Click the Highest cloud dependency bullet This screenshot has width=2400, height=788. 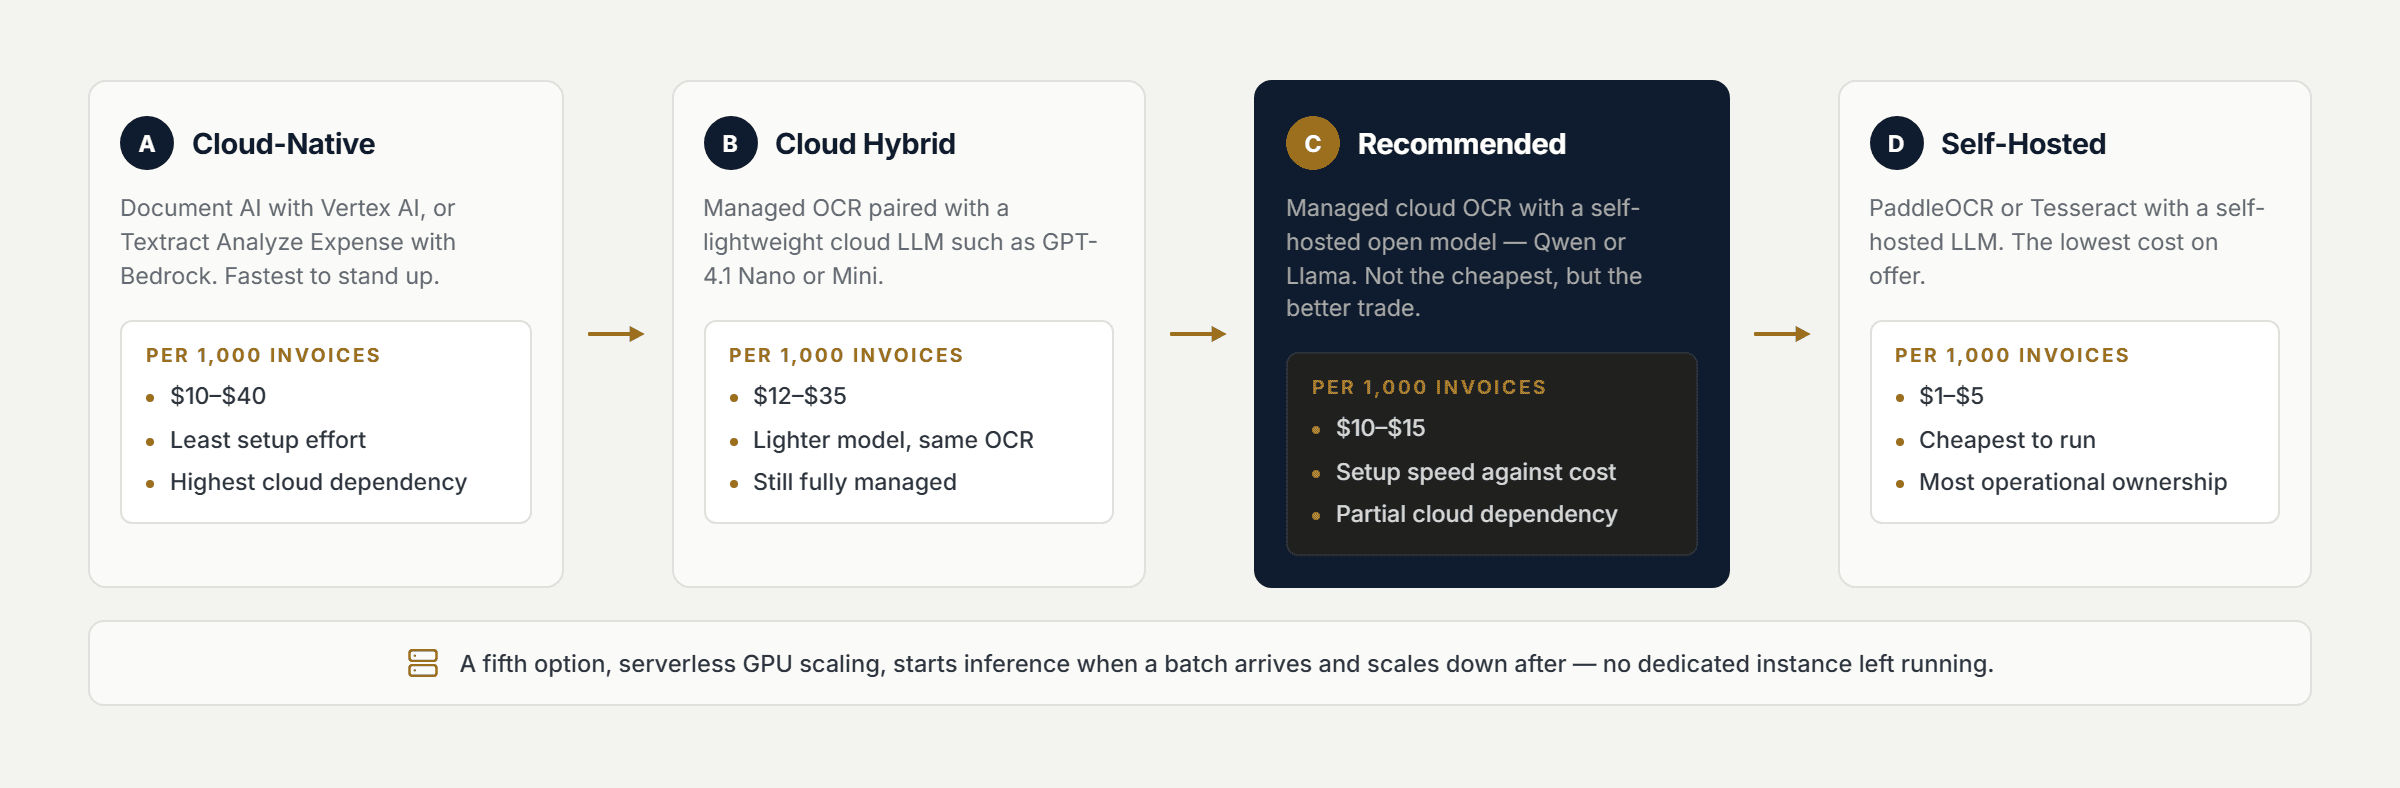point(318,482)
